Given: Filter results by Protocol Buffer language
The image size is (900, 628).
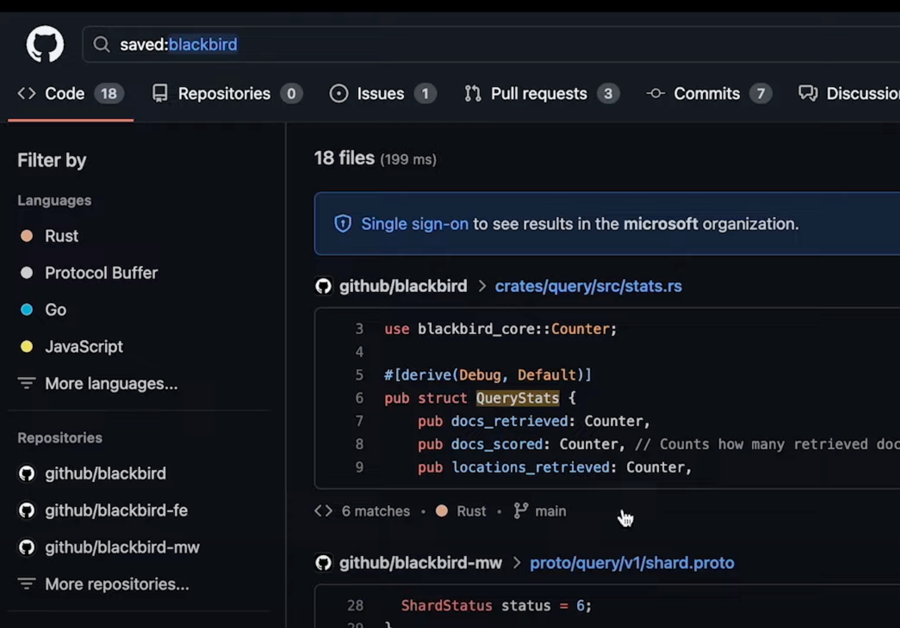Looking at the screenshot, I should pyautogui.click(x=101, y=273).
